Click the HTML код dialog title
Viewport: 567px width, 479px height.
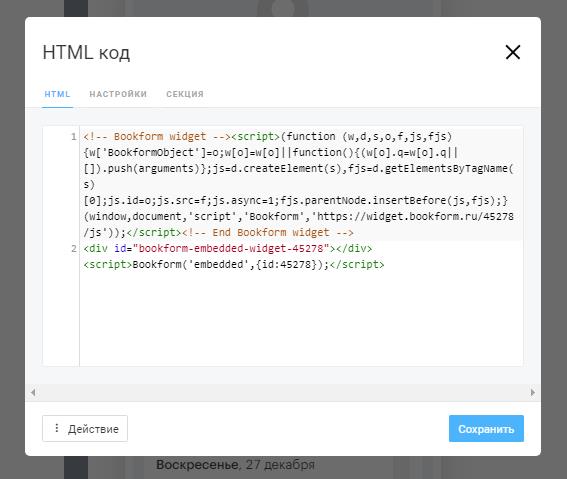(x=86, y=52)
